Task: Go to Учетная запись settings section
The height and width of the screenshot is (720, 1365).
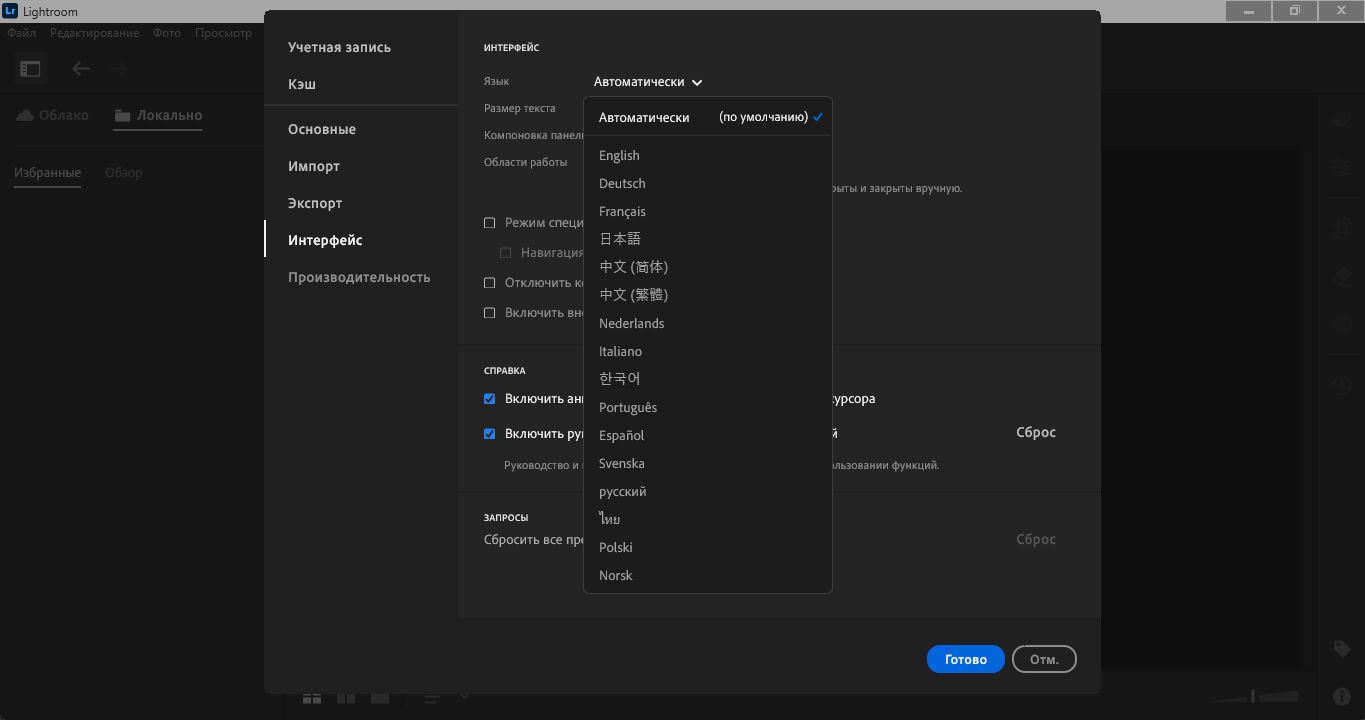Action: [340, 47]
